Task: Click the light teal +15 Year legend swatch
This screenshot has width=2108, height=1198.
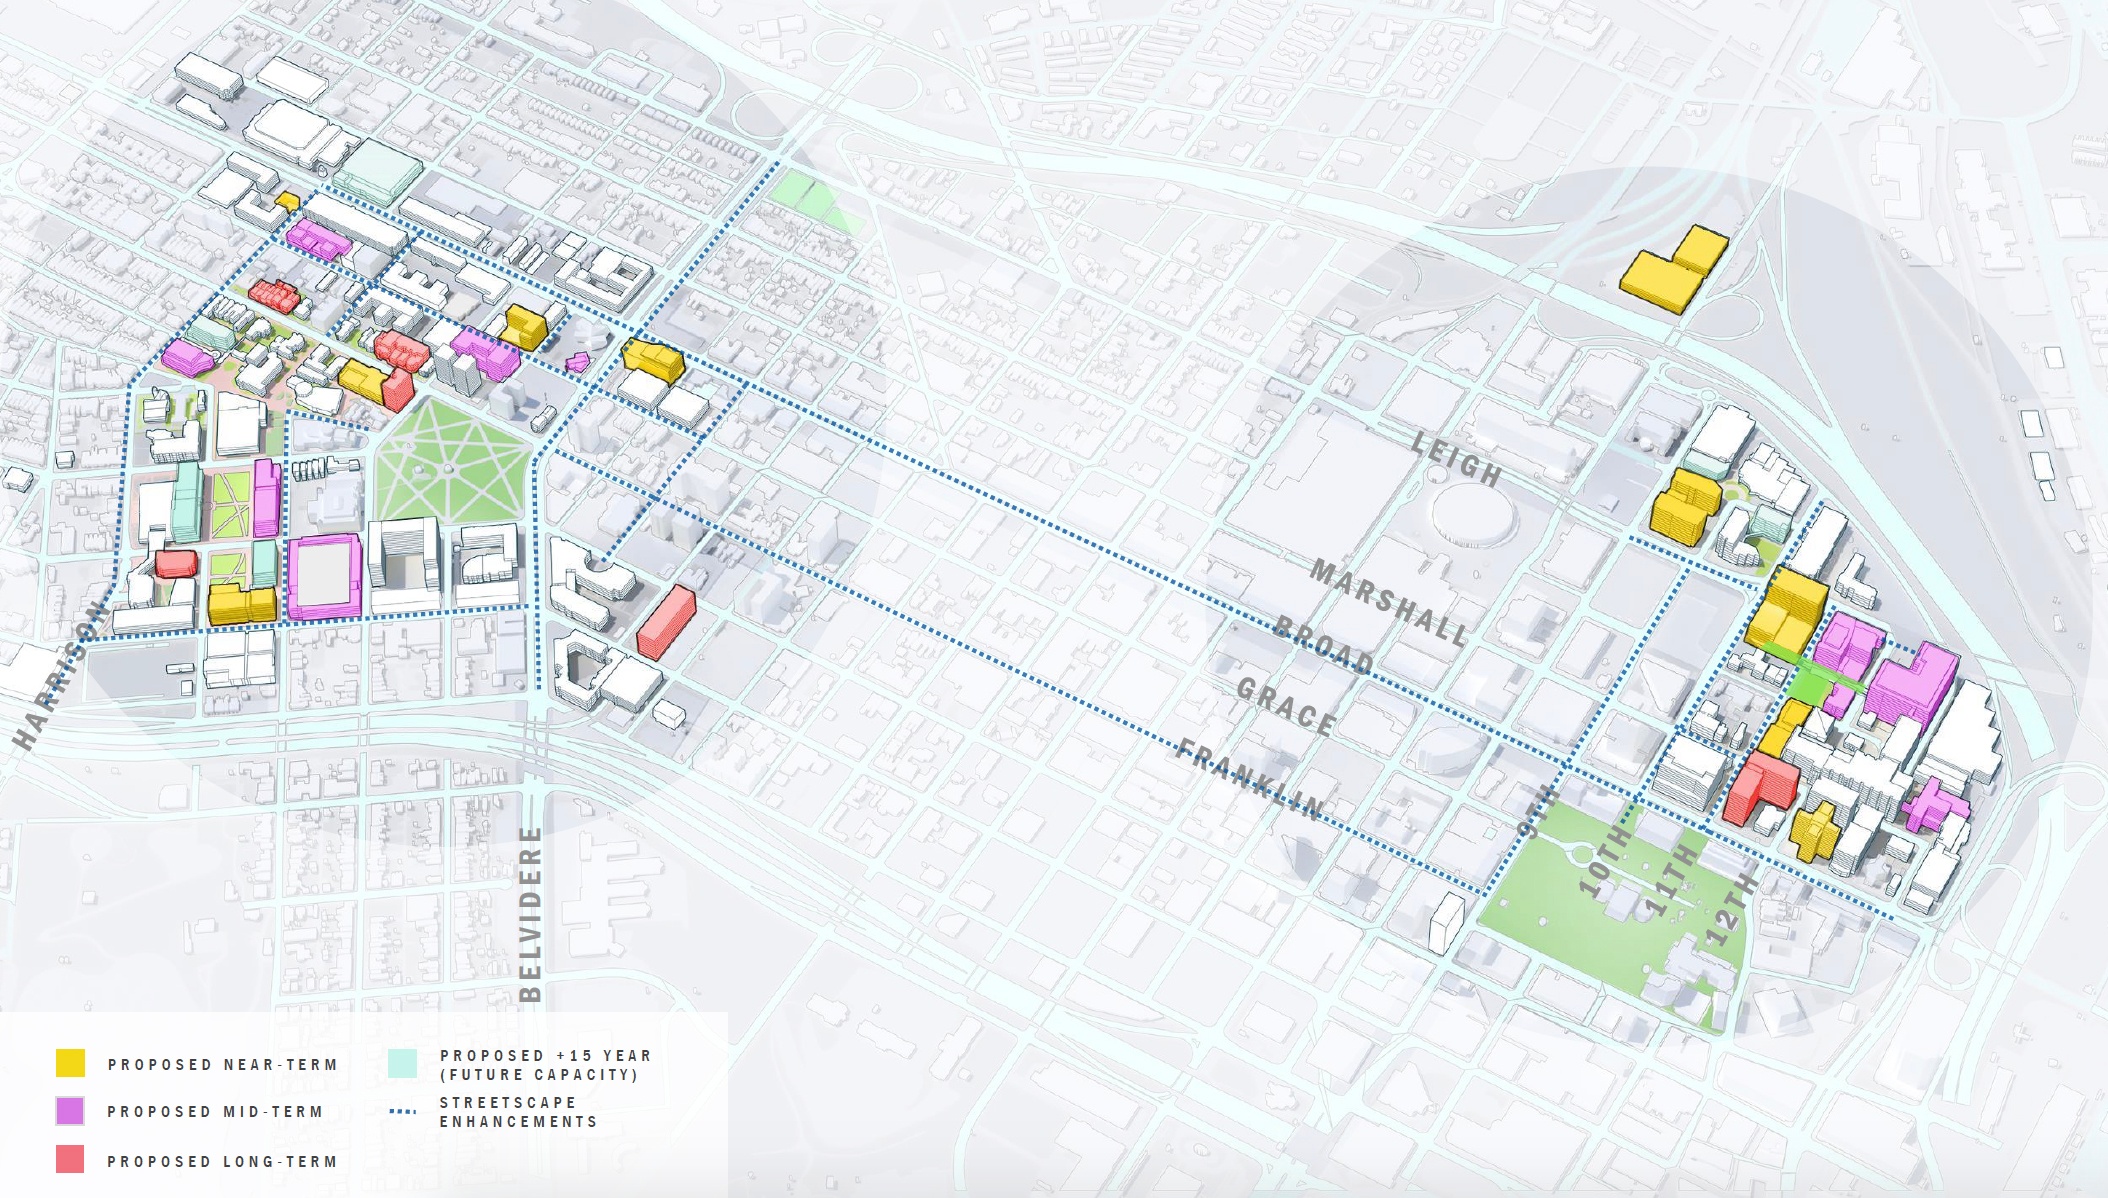Action: coord(403,1063)
